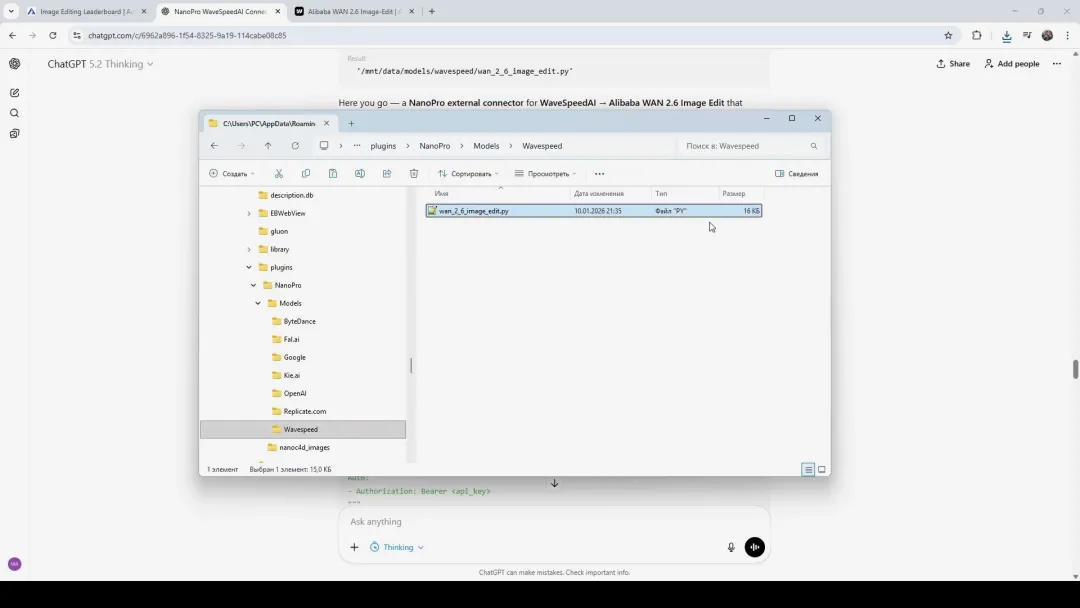The height and width of the screenshot is (608, 1080).
Task: Open ChatGPT conversation options three dots
Action: [x=1057, y=63]
